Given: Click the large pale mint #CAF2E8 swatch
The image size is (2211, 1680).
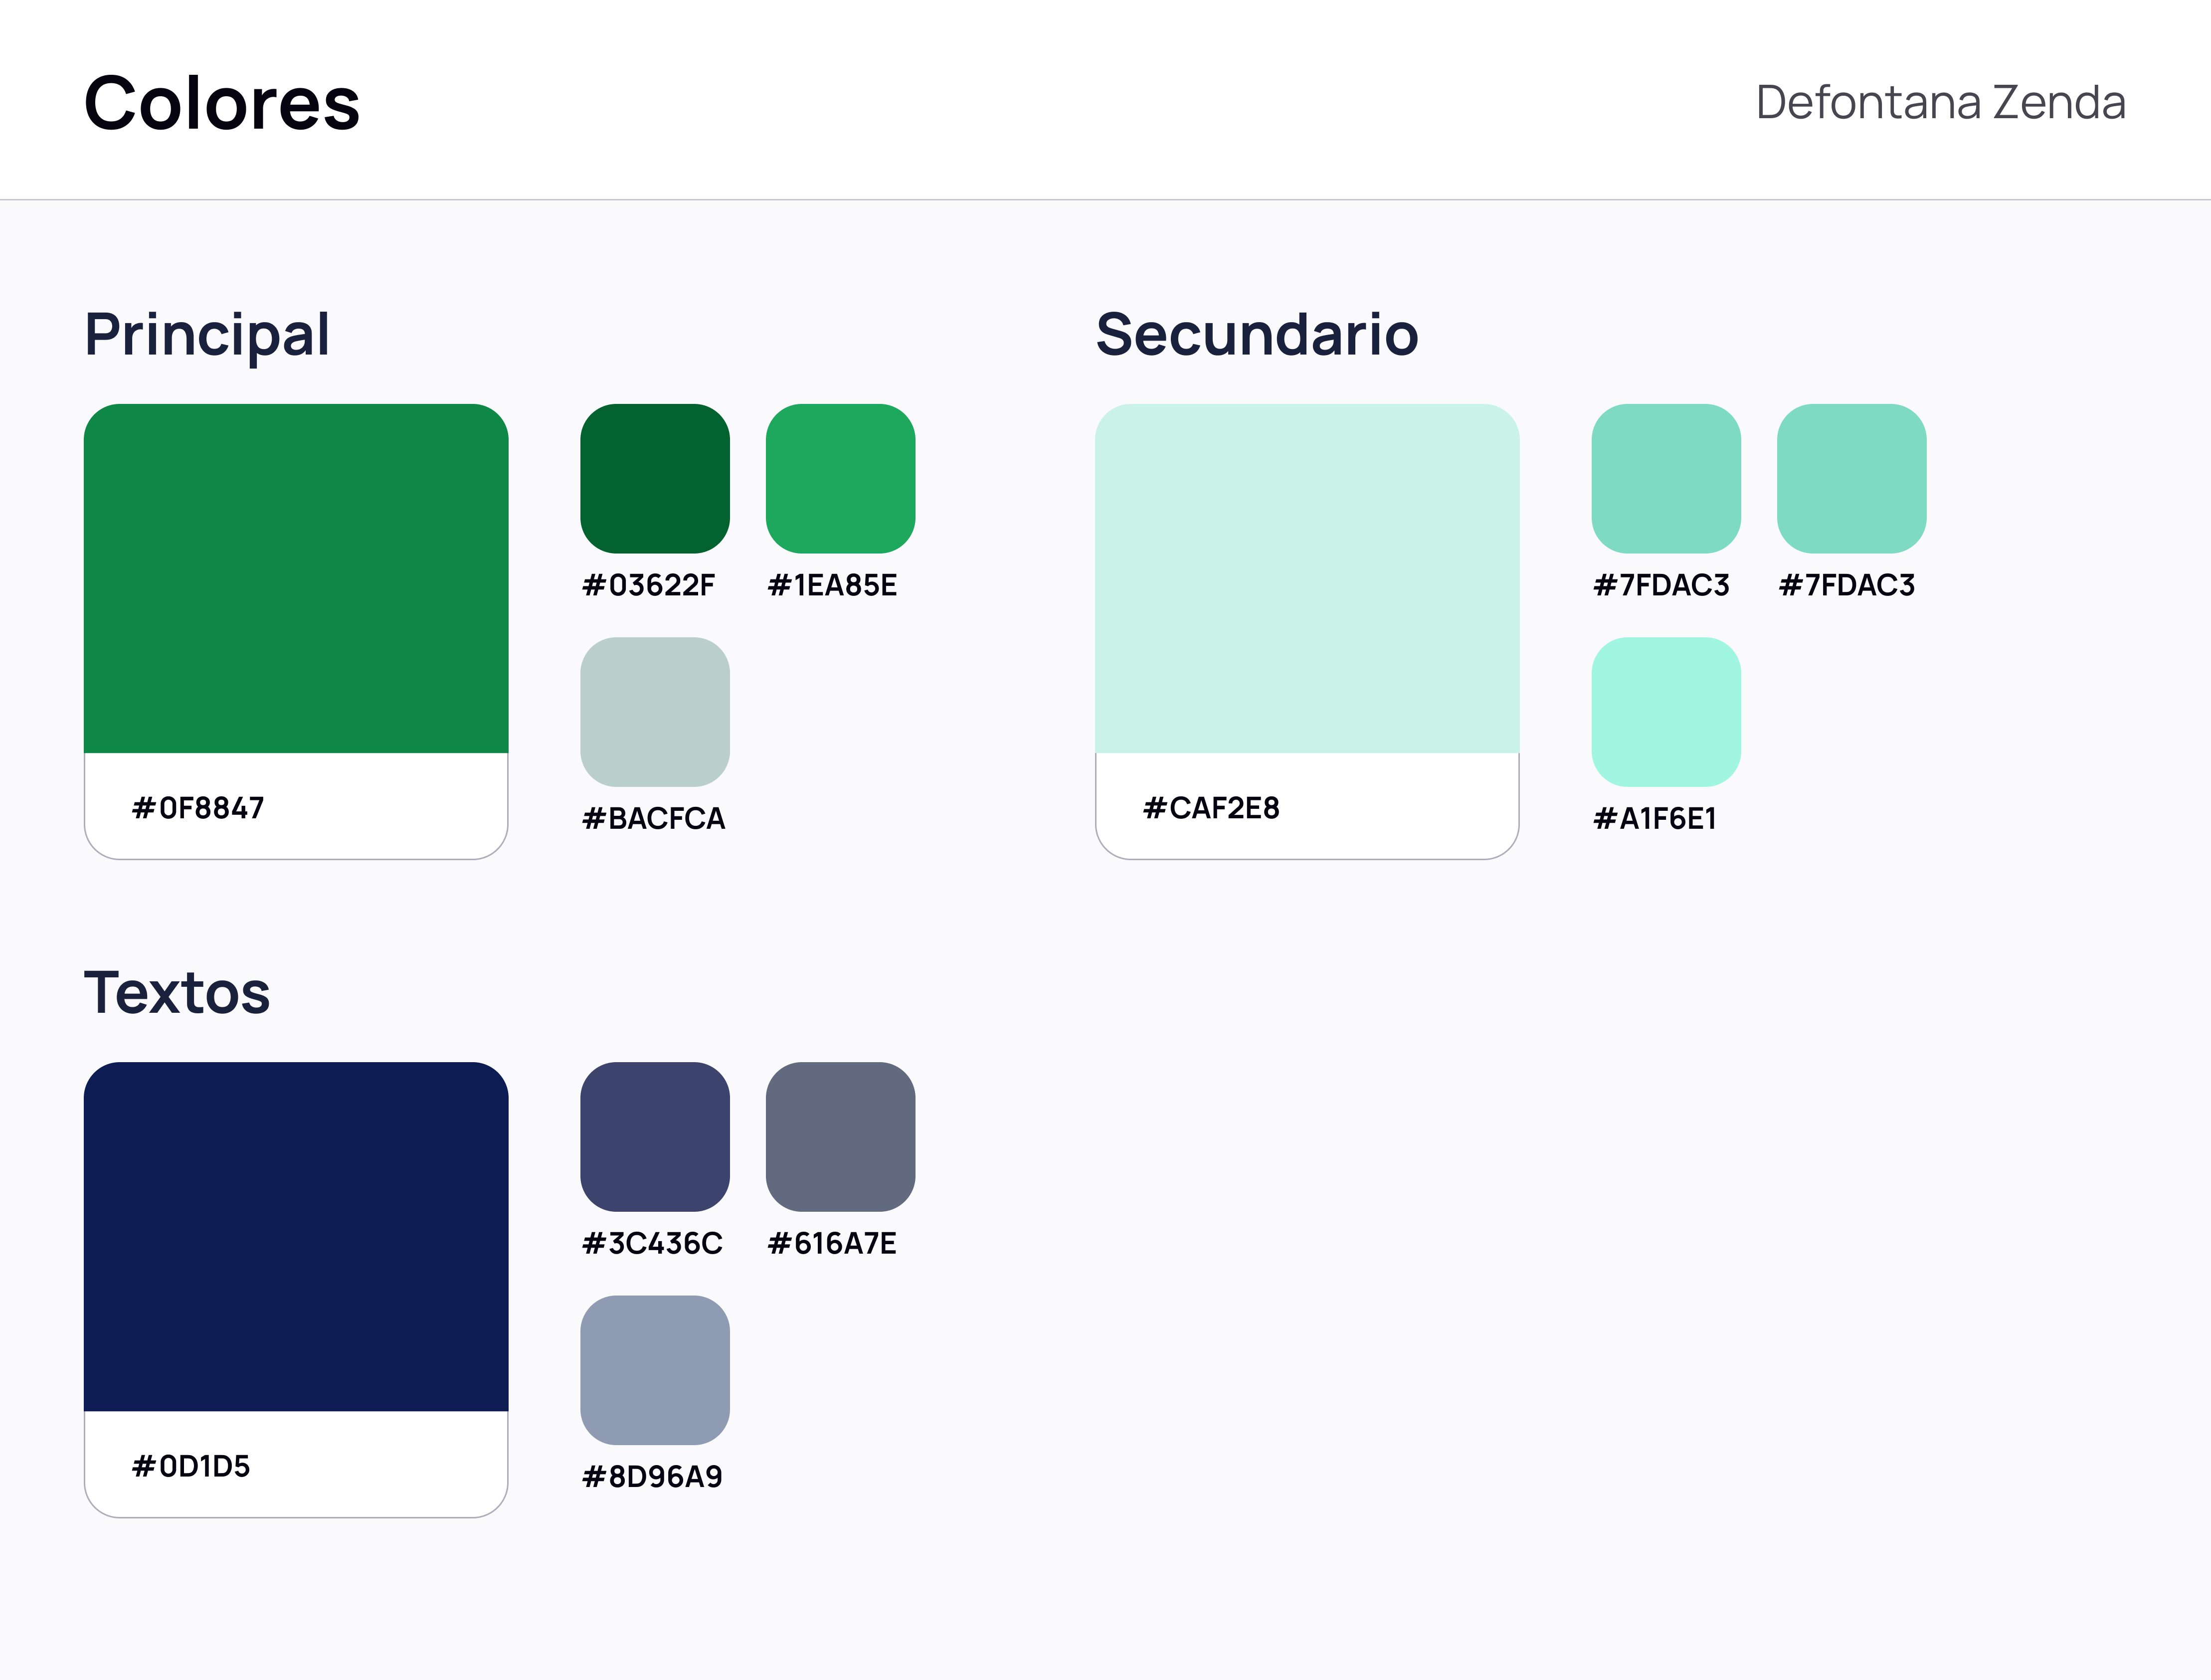Looking at the screenshot, I should 1307,578.
